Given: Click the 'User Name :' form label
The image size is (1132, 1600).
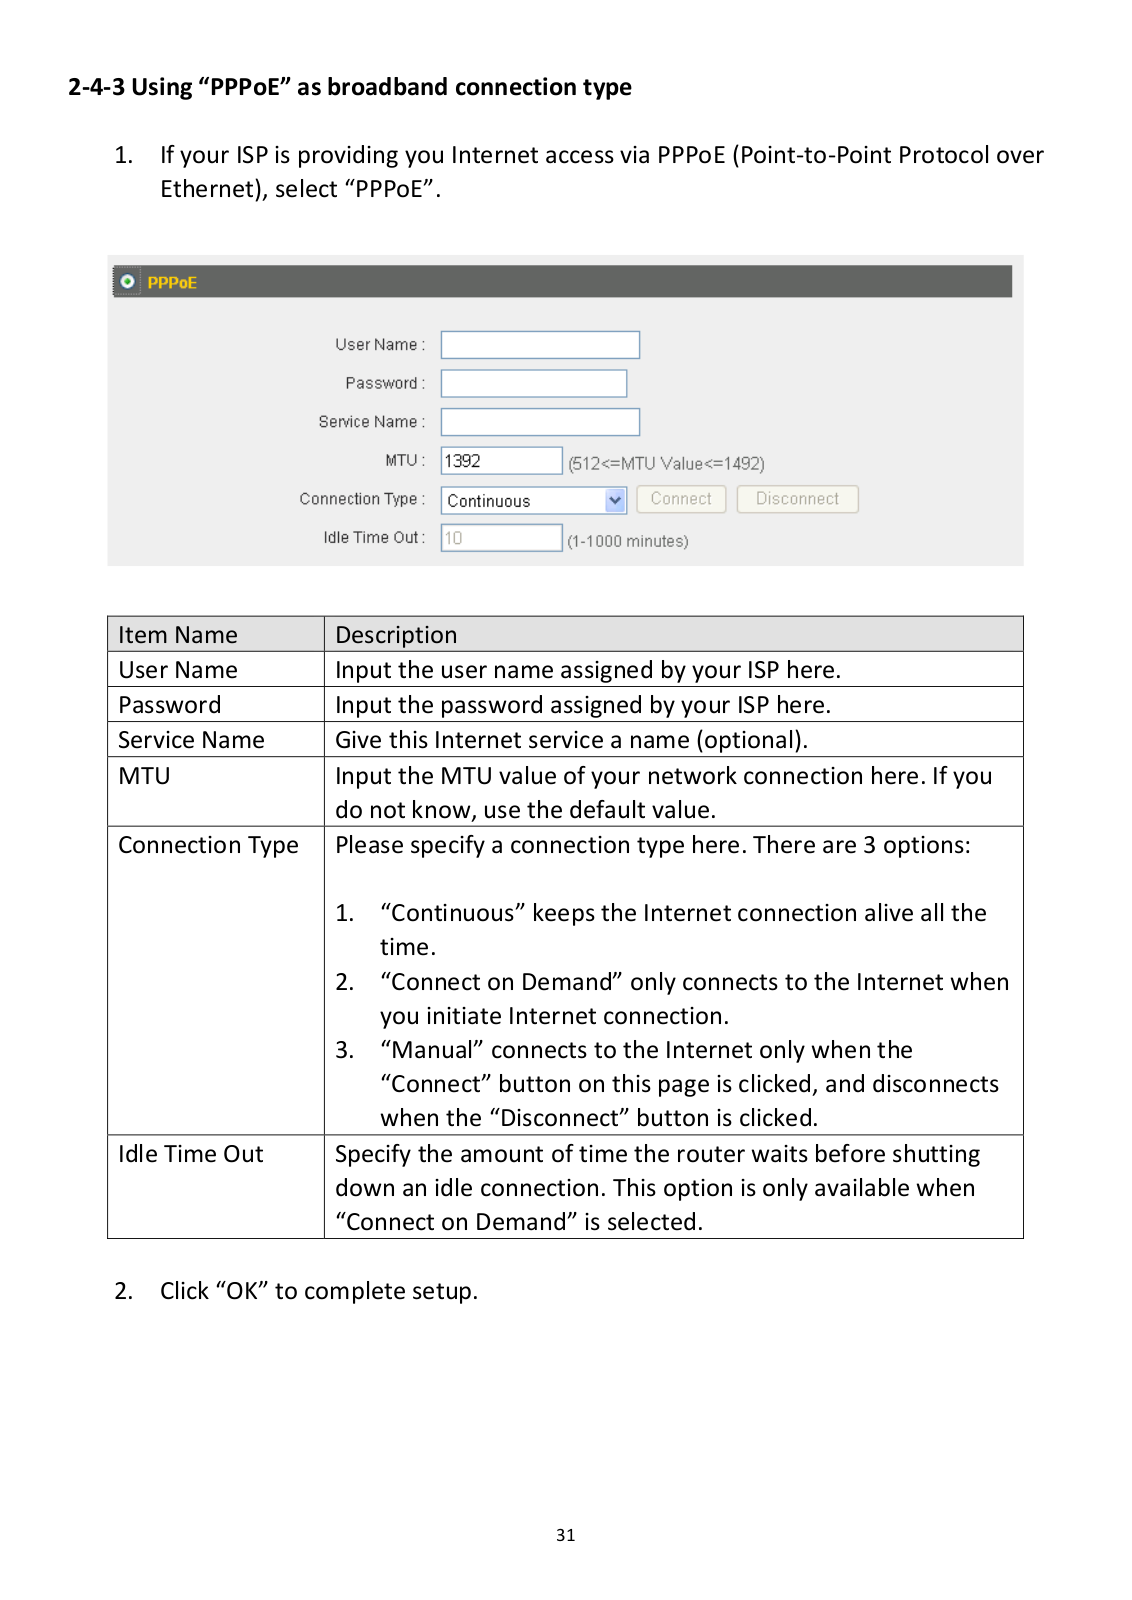Looking at the screenshot, I should [x=380, y=345].
